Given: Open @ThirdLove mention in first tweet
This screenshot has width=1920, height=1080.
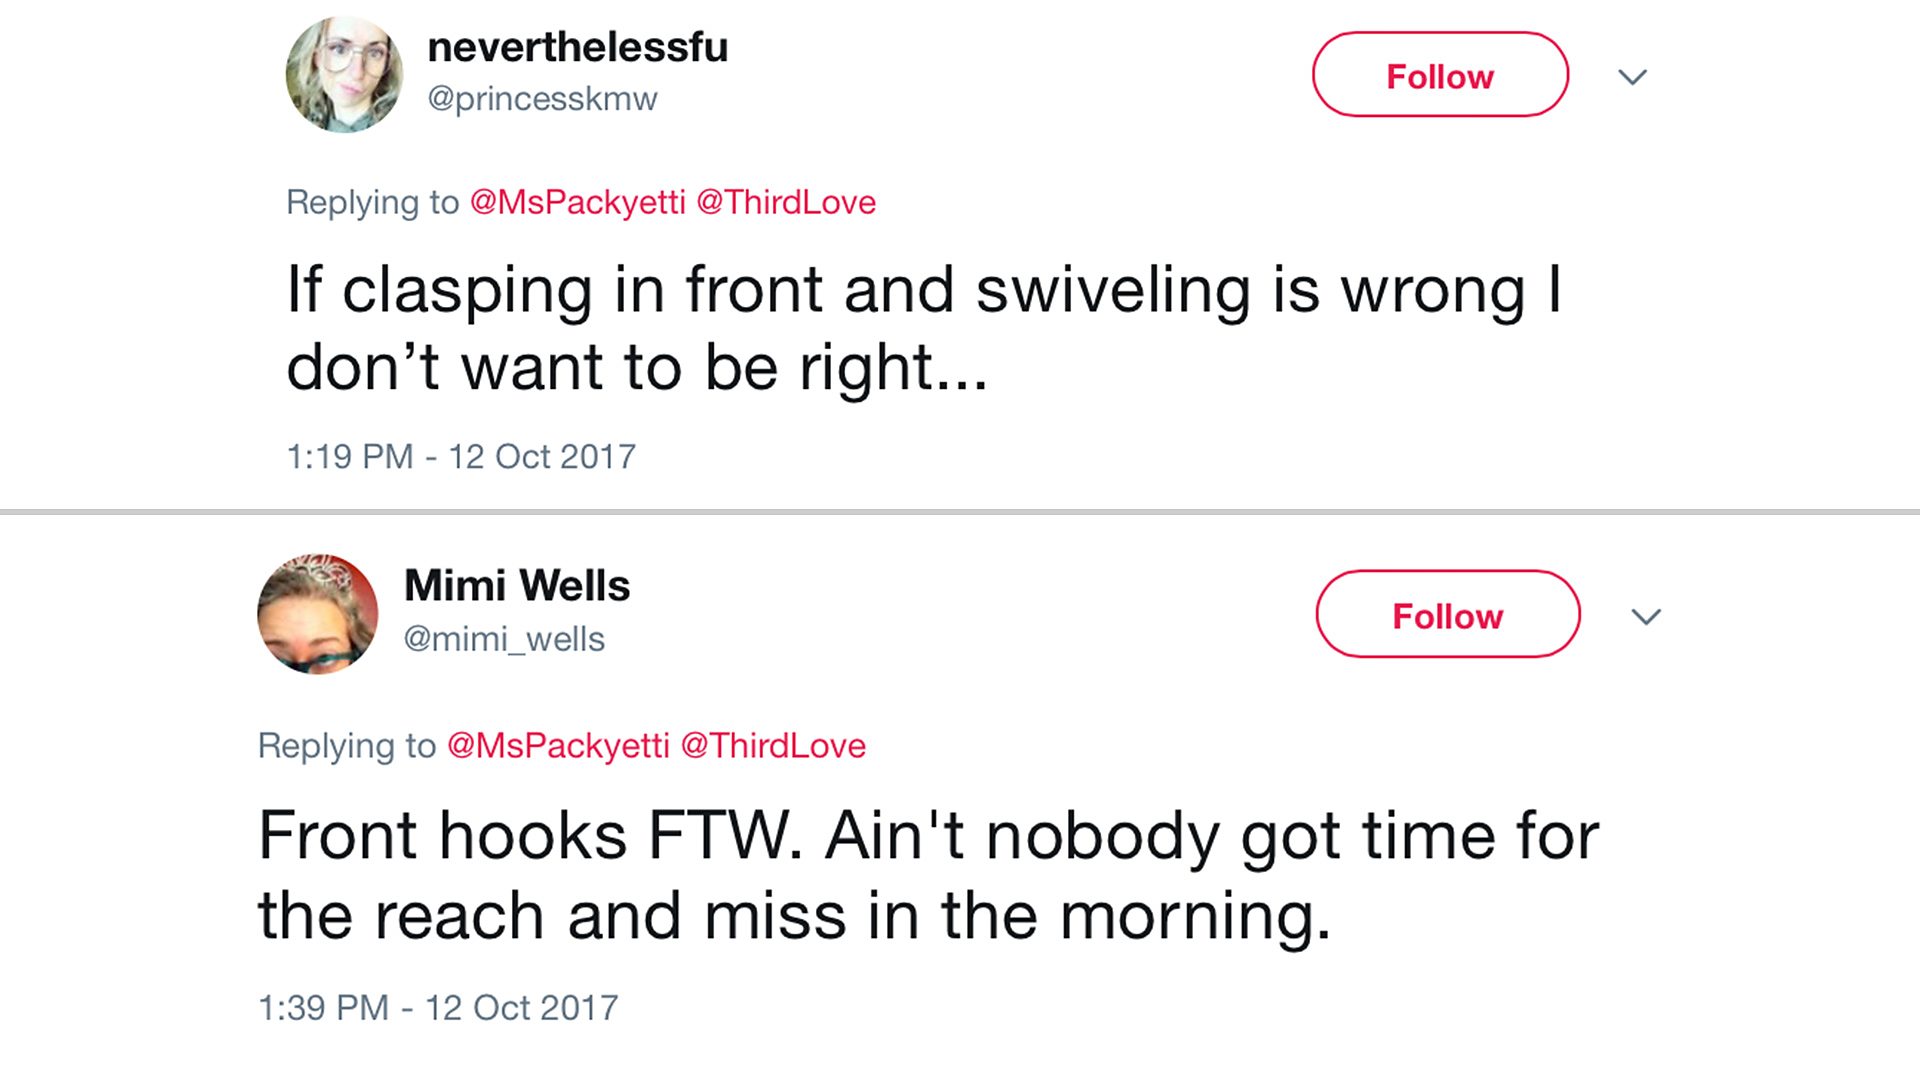Looking at the screenshot, I should pyautogui.click(x=785, y=202).
